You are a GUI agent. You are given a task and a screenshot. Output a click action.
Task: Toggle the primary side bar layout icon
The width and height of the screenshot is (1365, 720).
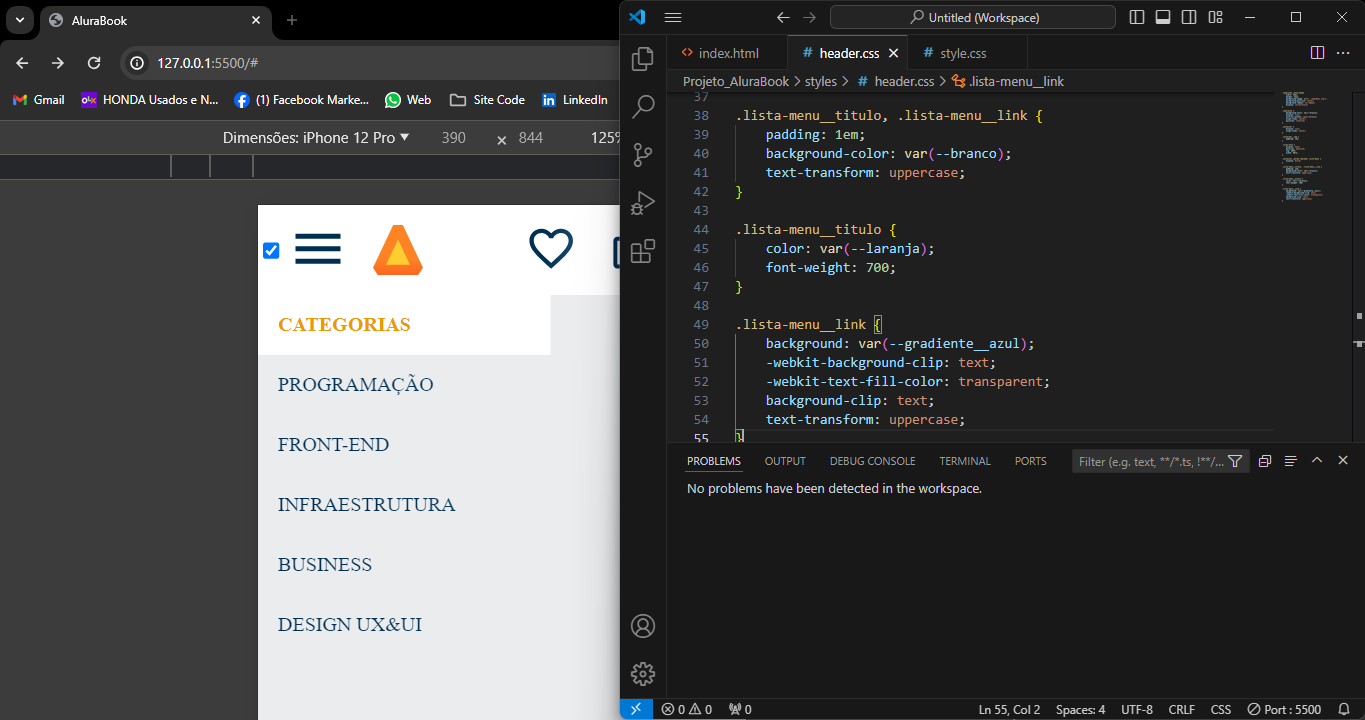pyautogui.click(x=1137, y=17)
